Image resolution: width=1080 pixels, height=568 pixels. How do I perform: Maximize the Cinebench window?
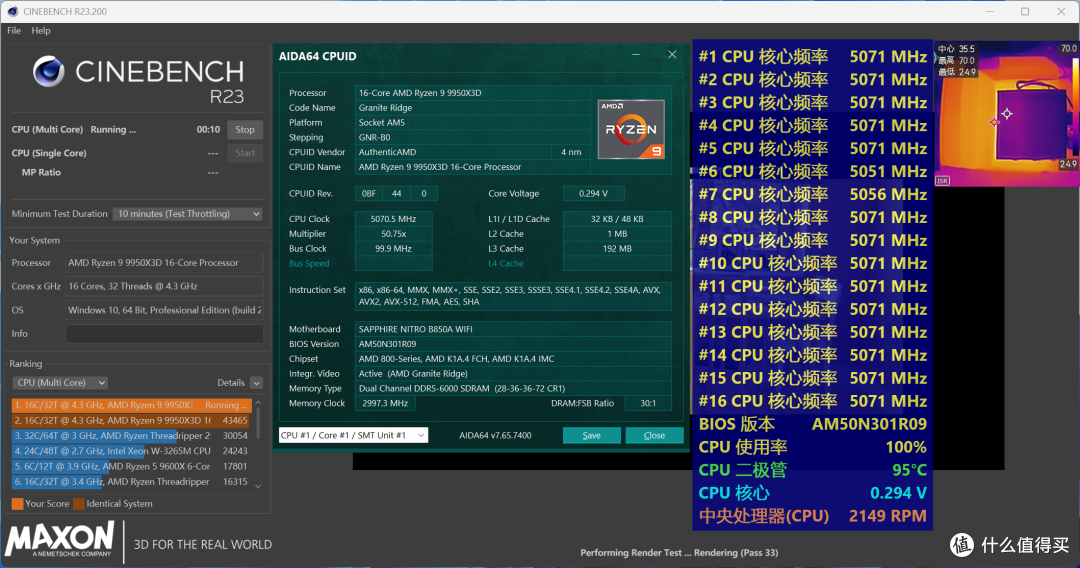pyautogui.click(x=1025, y=11)
